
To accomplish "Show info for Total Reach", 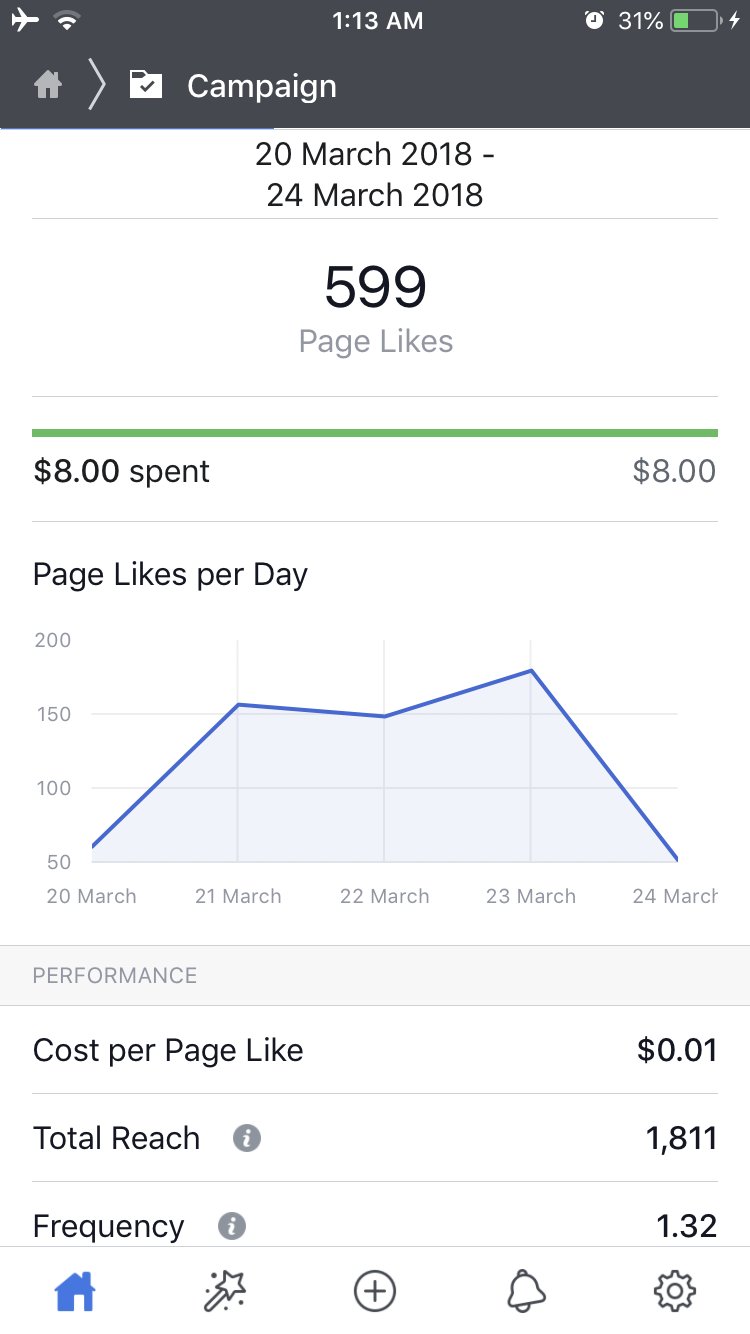I will 247,1138.
